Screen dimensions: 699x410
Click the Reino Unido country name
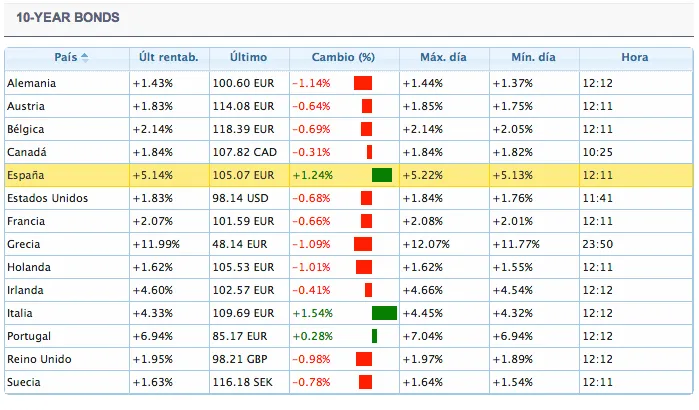coord(40,359)
